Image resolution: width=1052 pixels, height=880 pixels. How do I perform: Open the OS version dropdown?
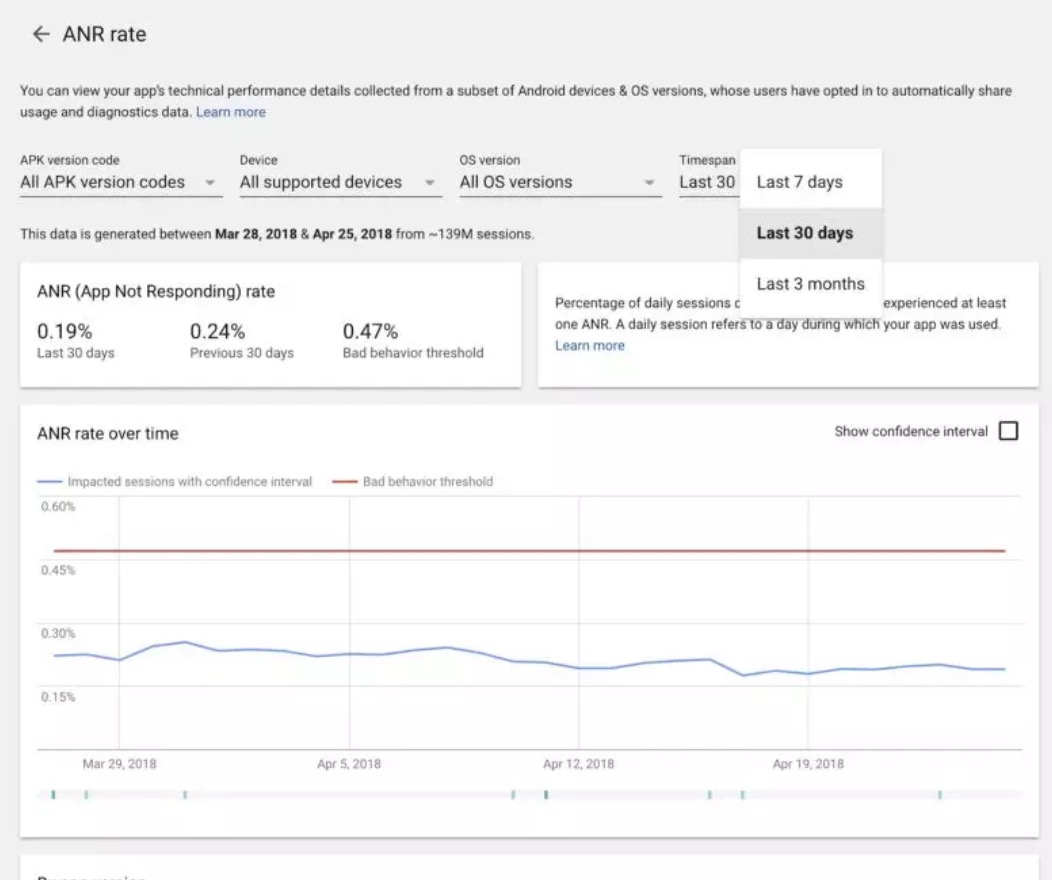(x=560, y=182)
